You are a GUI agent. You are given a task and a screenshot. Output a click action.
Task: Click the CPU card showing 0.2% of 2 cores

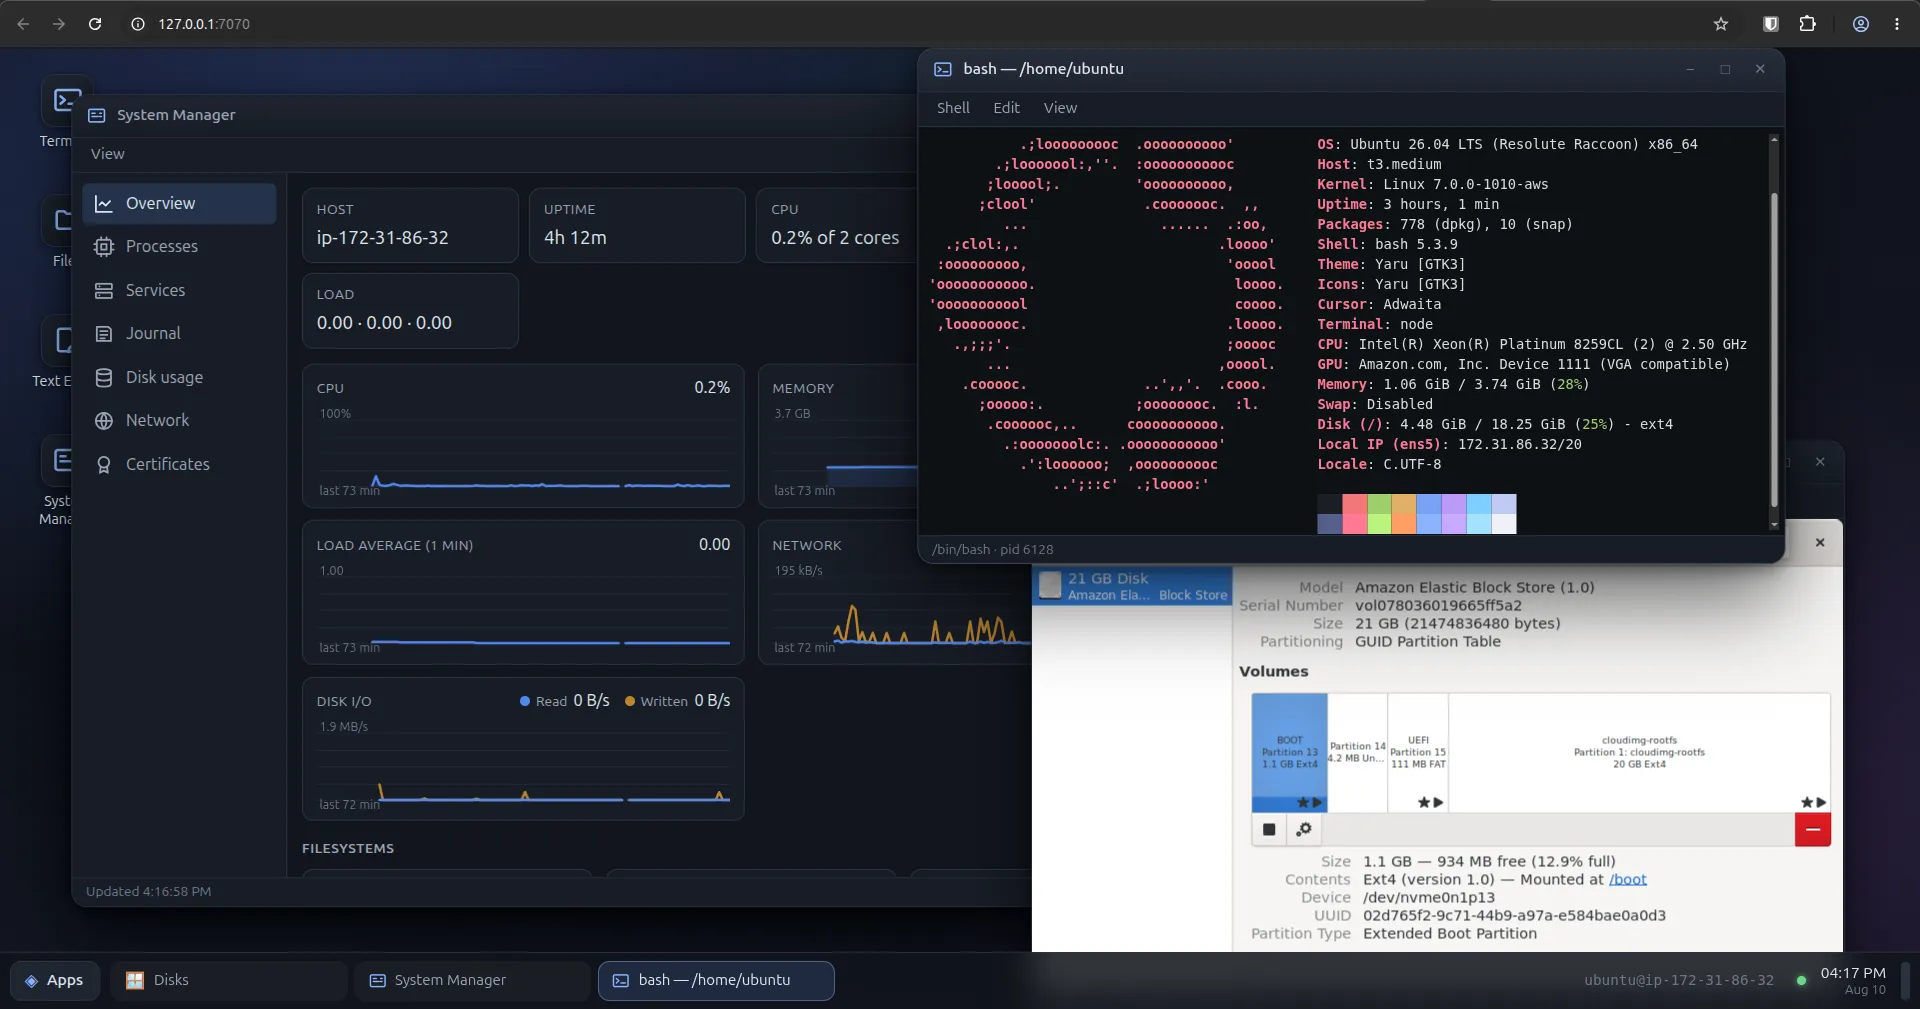tap(837, 225)
